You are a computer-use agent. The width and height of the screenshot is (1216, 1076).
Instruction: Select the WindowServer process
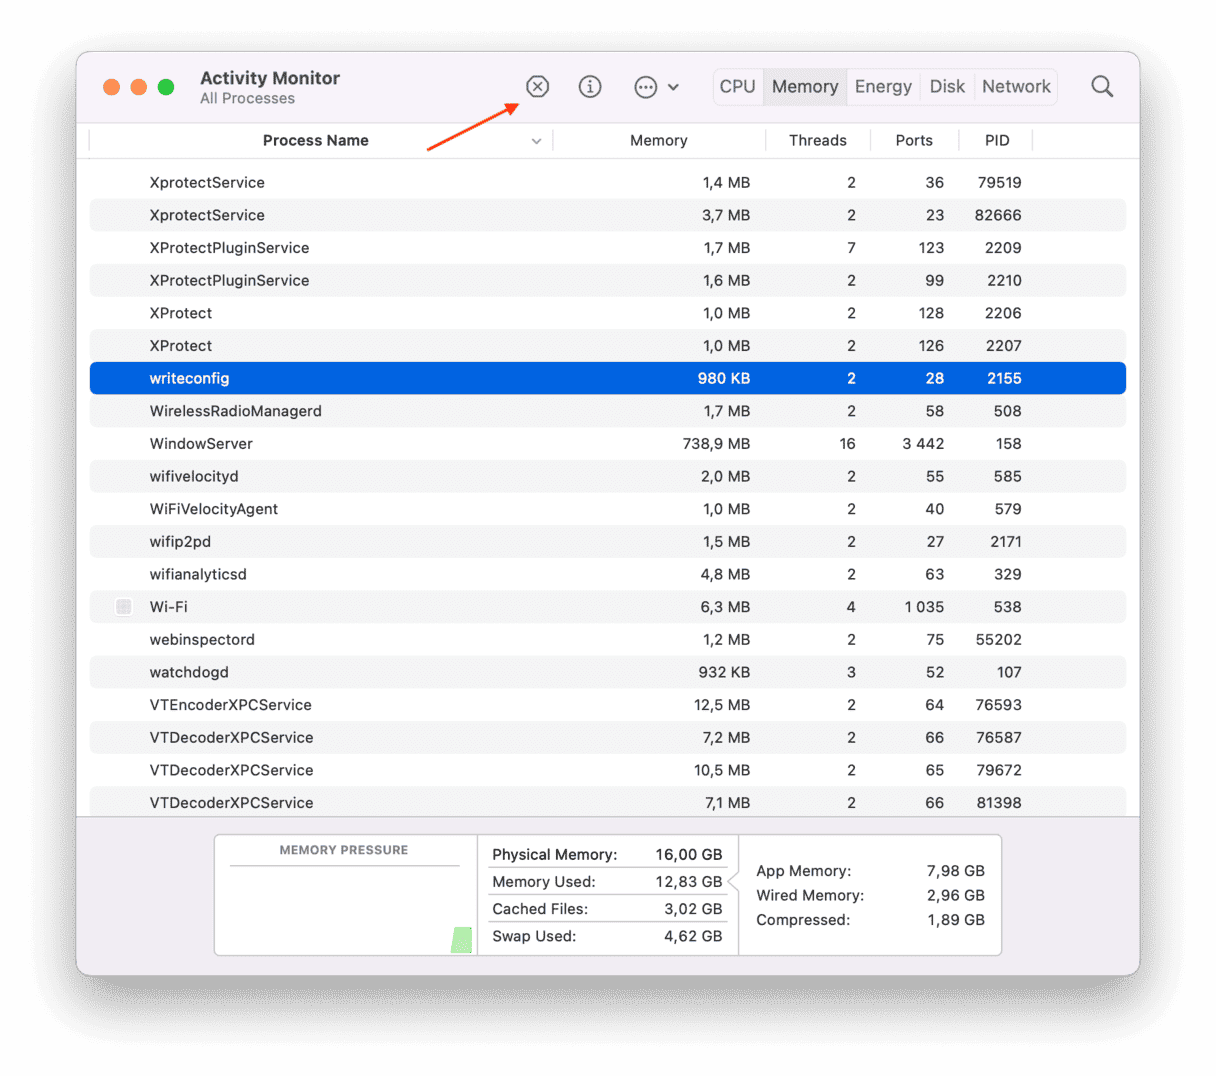608,444
